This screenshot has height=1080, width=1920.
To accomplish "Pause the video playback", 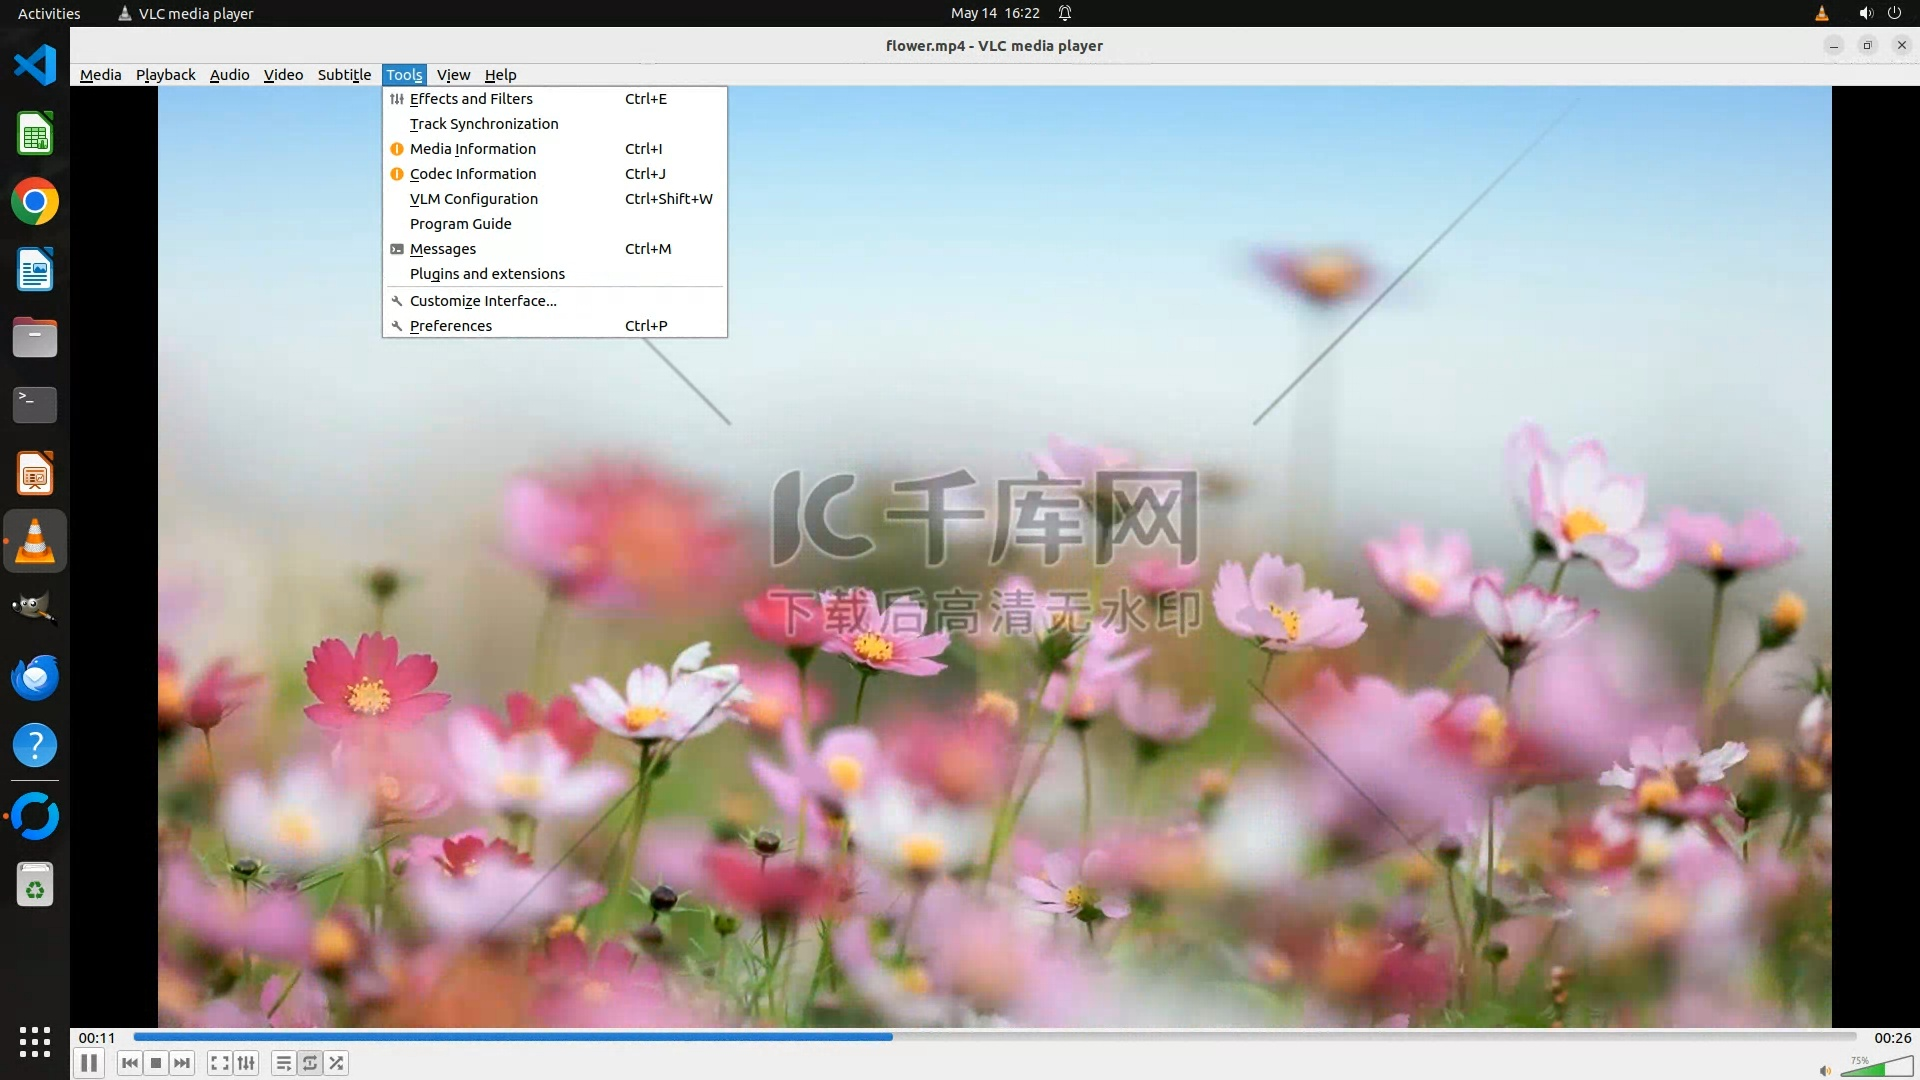I will 89,1063.
